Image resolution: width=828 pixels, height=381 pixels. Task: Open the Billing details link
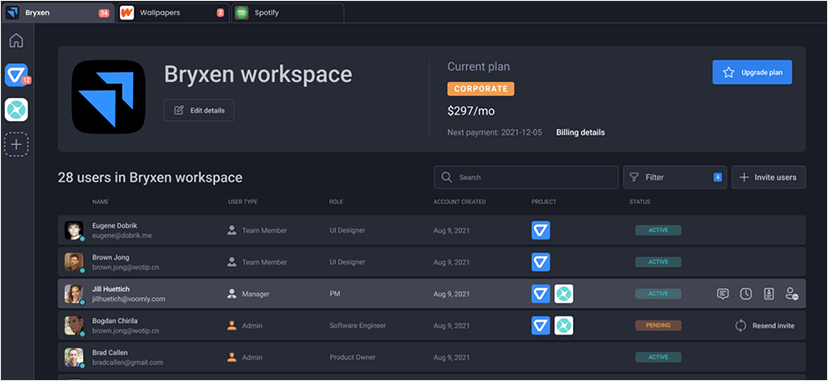[x=580, y=132]
